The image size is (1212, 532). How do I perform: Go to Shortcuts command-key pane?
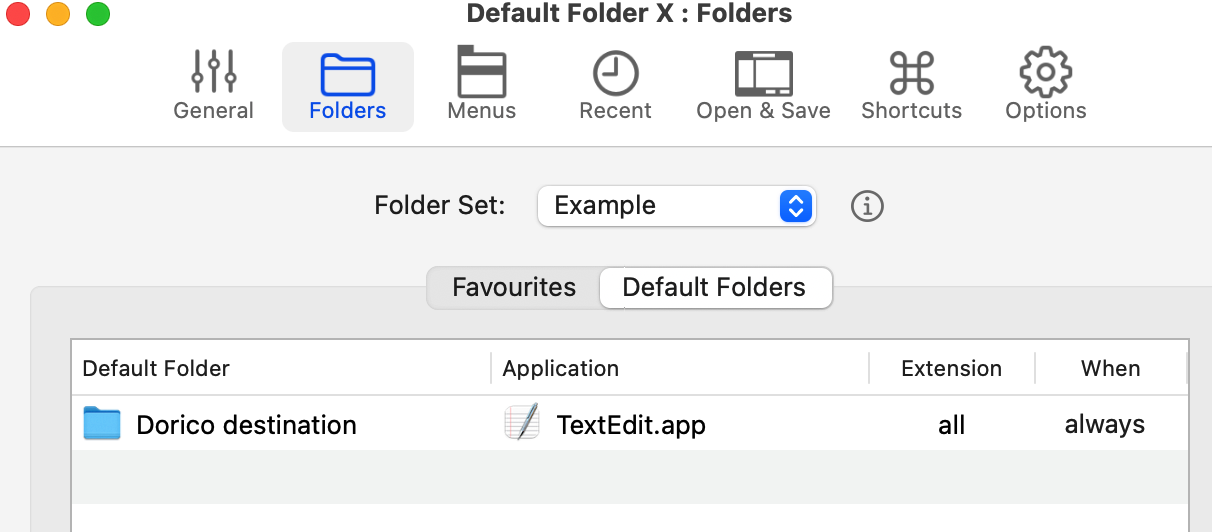[911, 86]
